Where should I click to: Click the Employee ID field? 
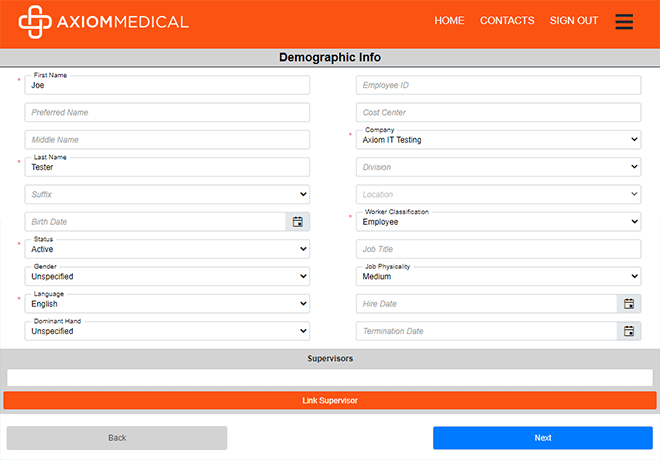[x=498, y=85]
